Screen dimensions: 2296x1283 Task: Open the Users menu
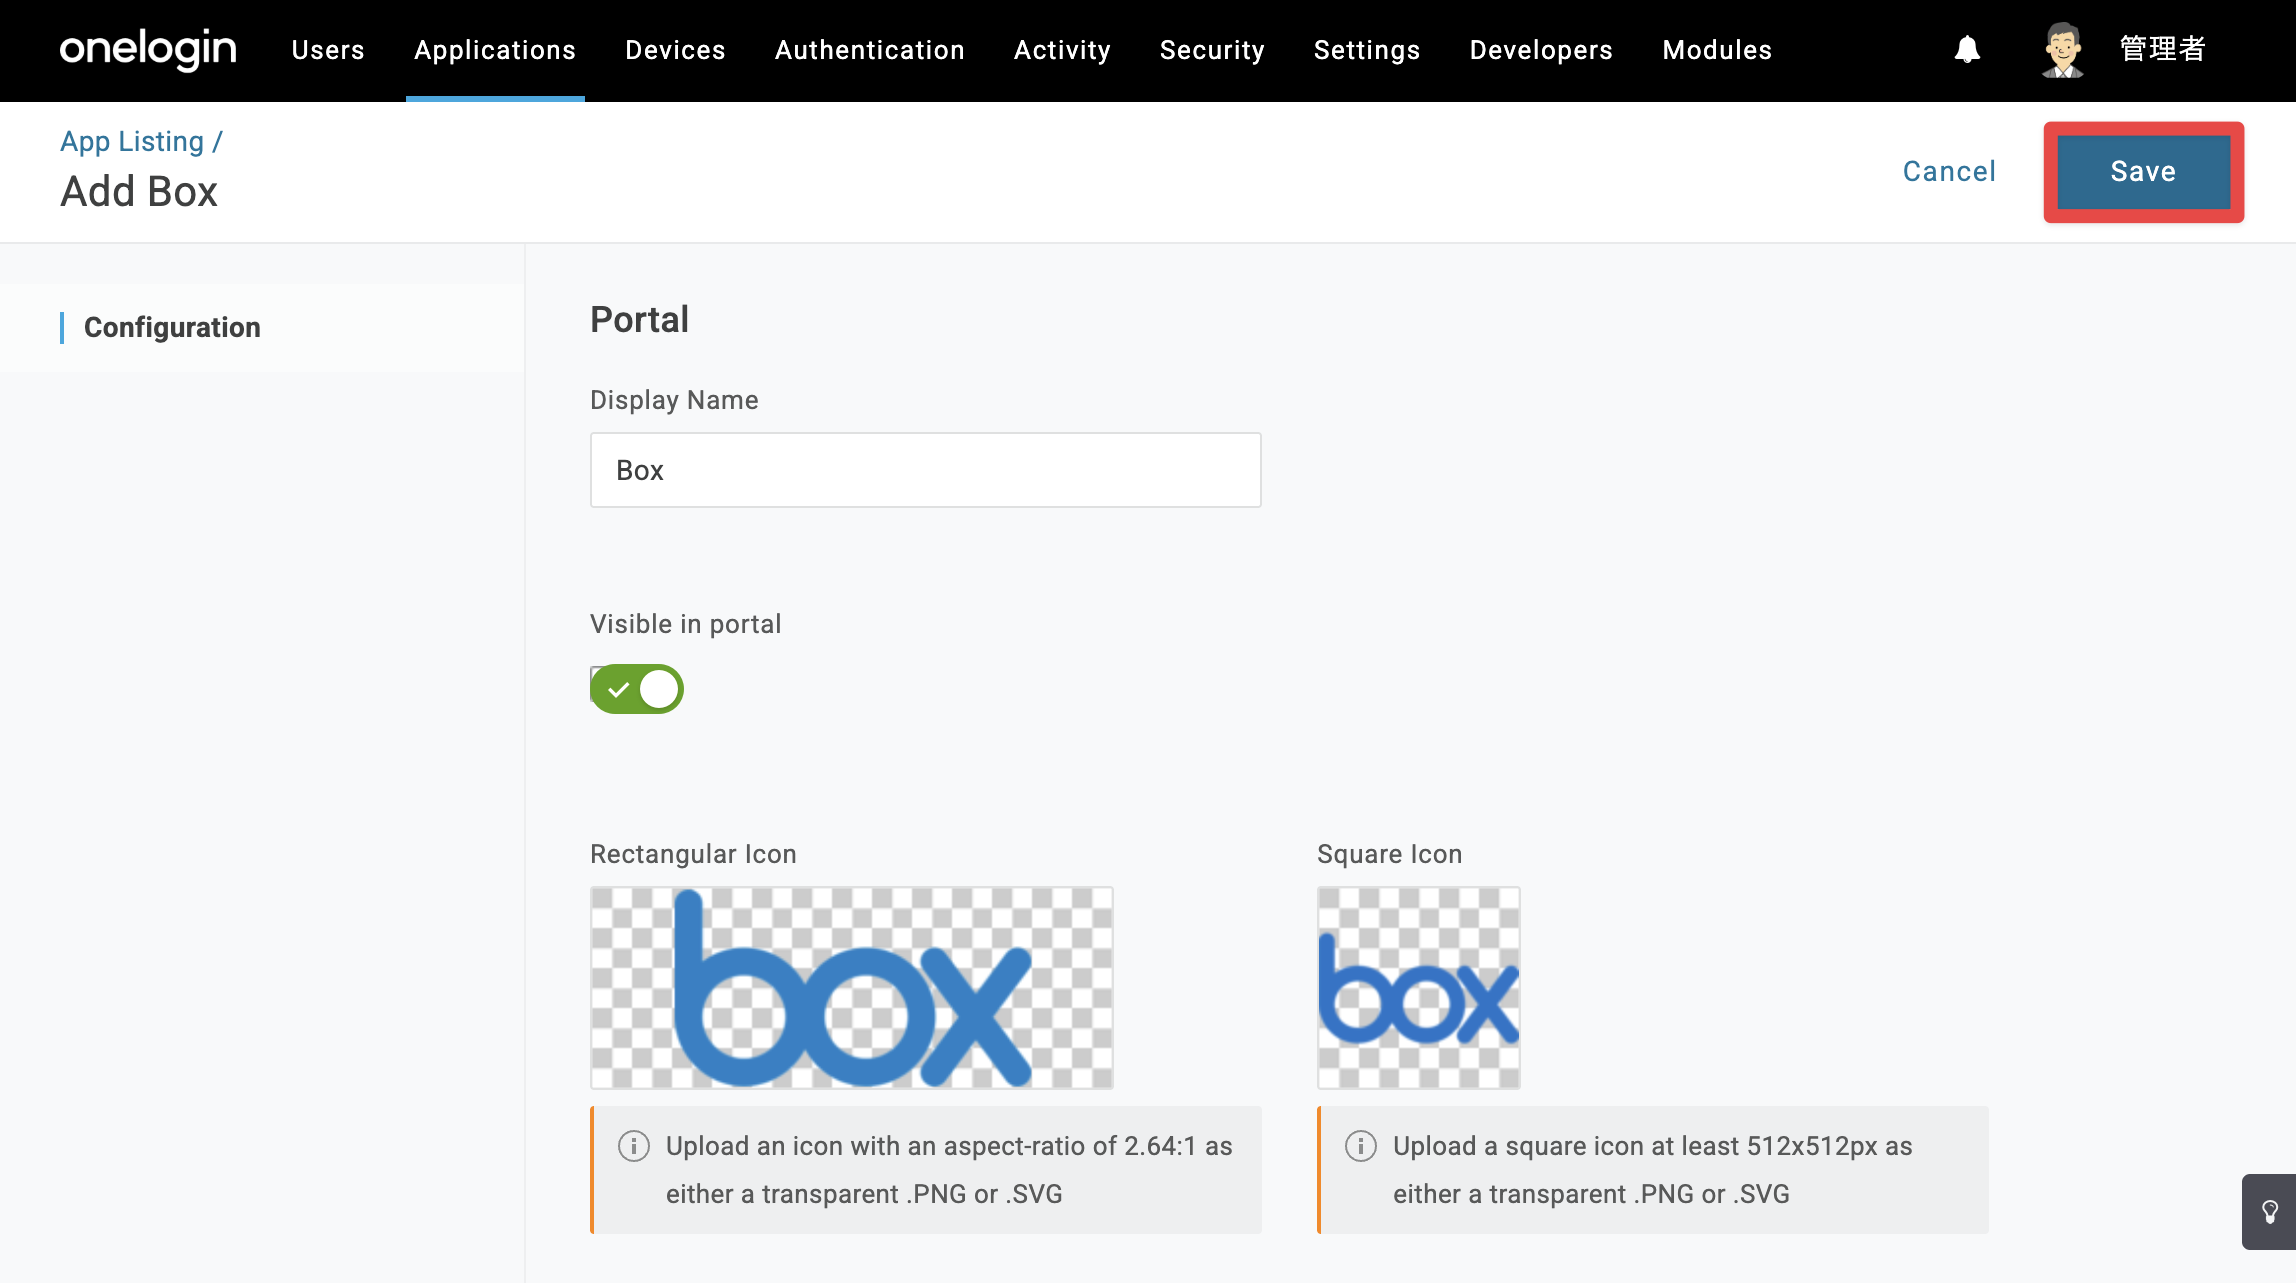(x=328, y=50)
